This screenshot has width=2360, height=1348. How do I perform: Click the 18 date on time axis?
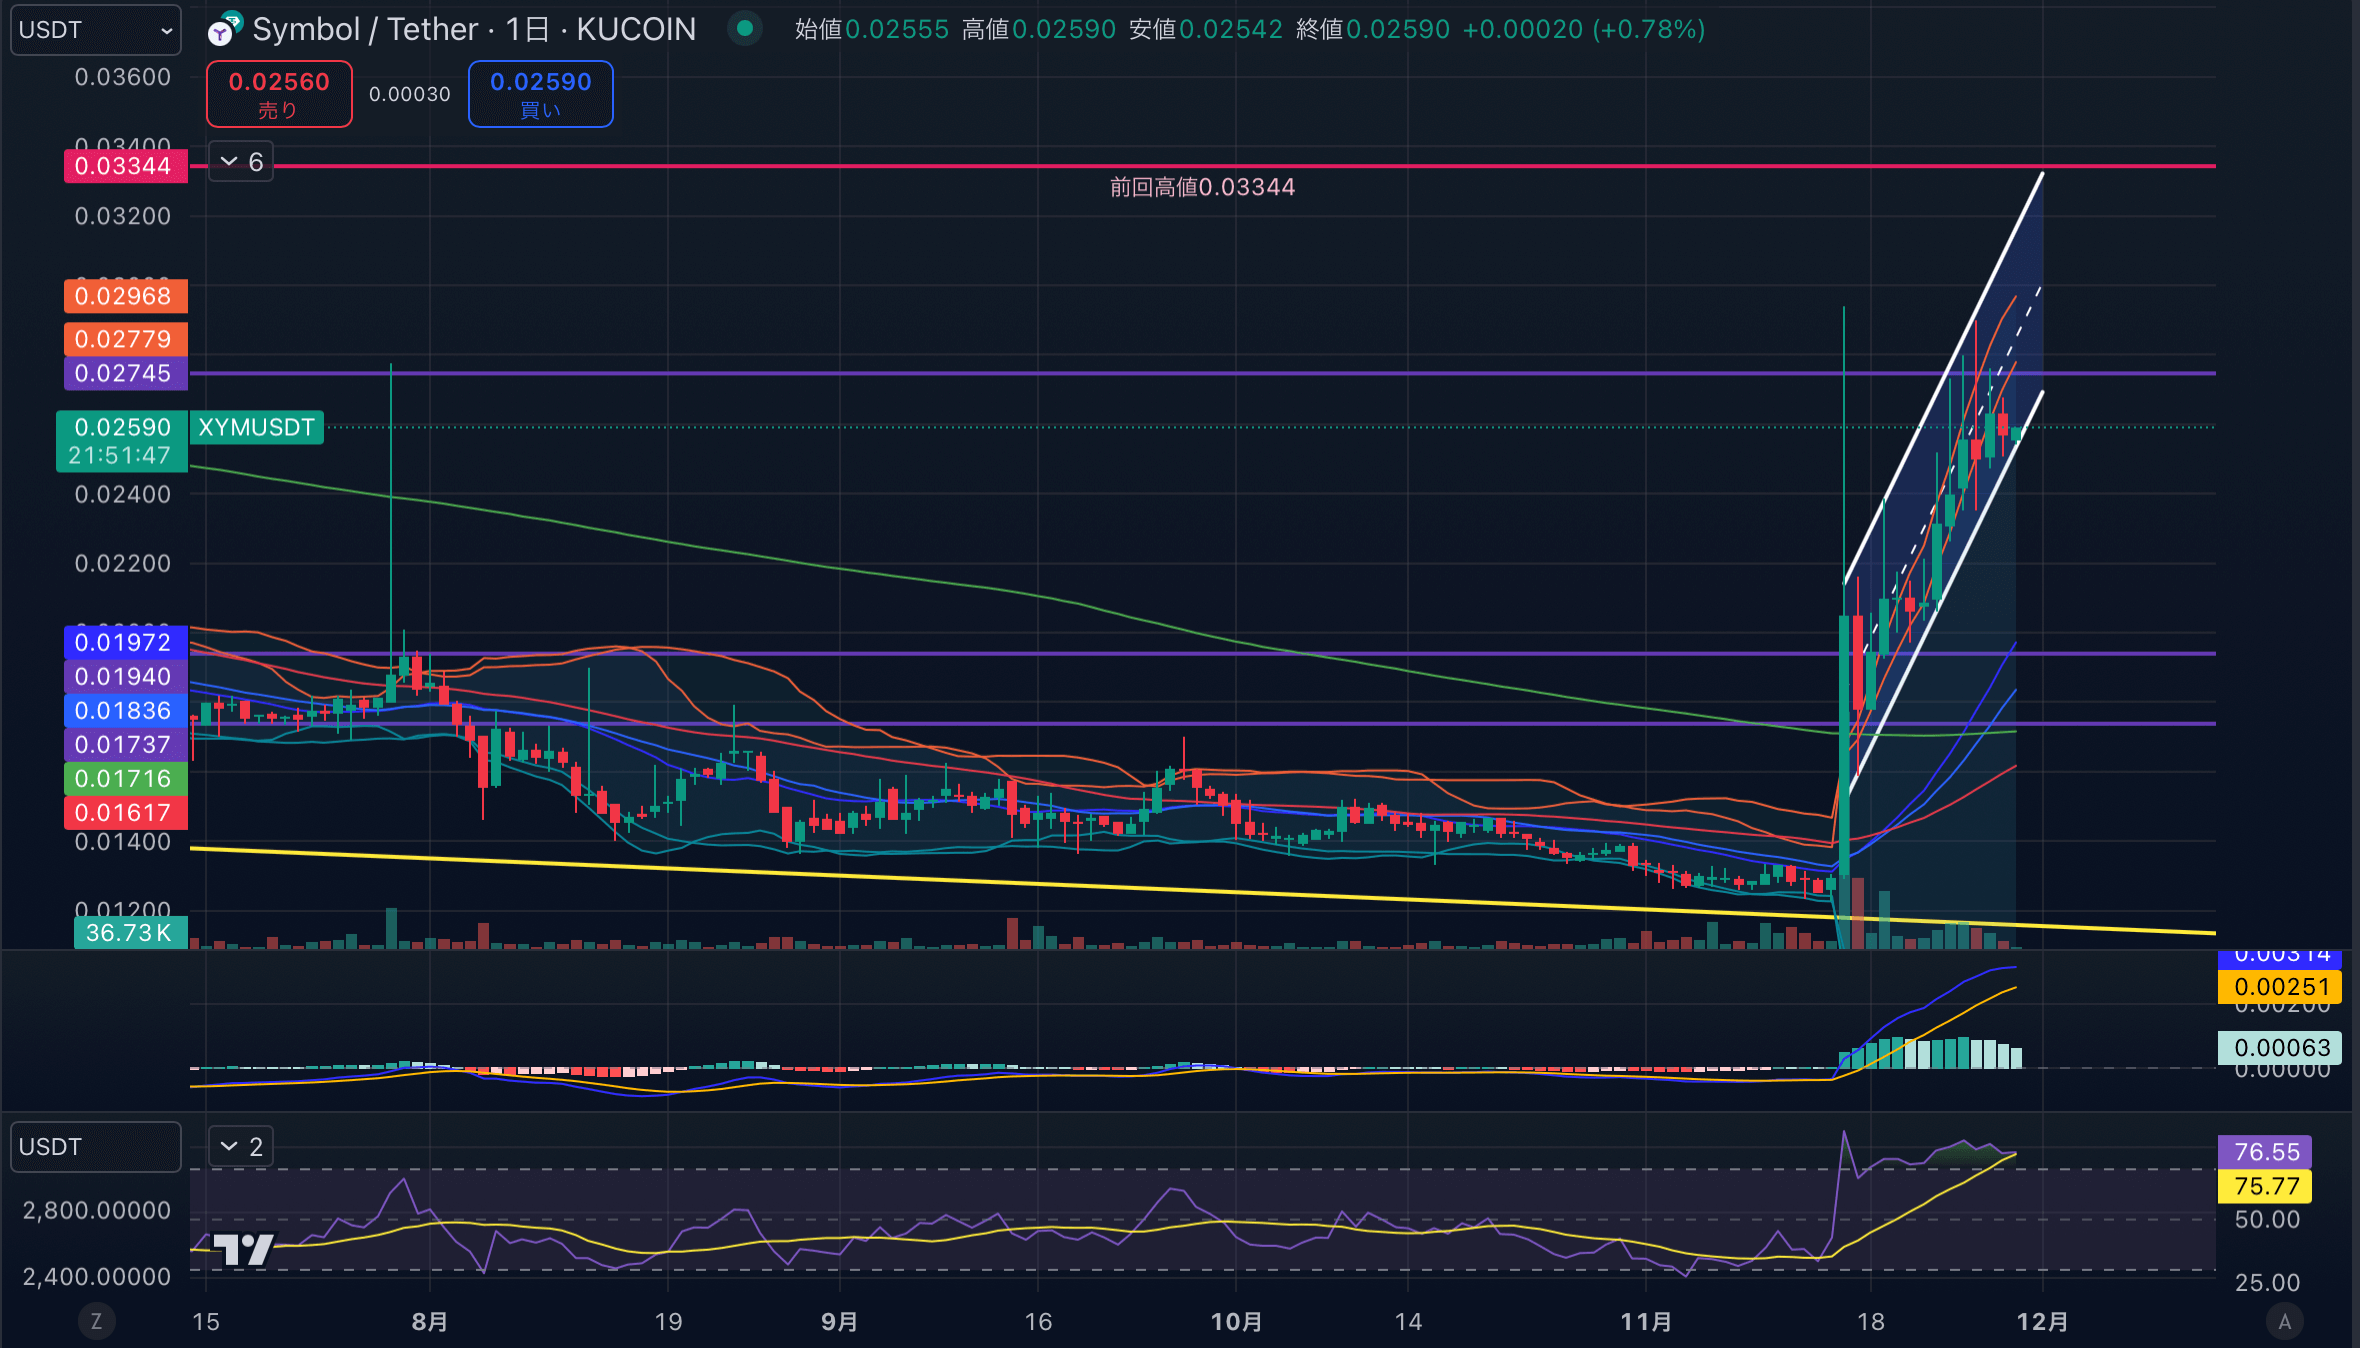point(1870,1321)
